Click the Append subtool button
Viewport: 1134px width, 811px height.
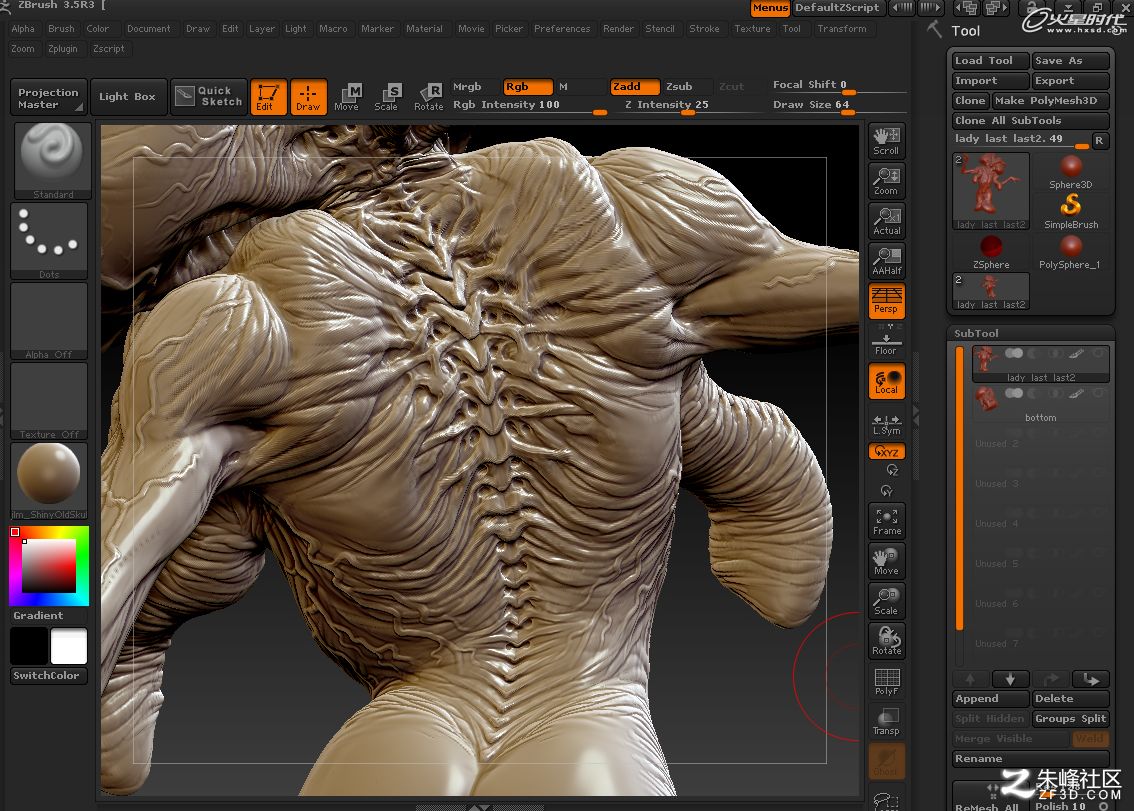[991, 699]
